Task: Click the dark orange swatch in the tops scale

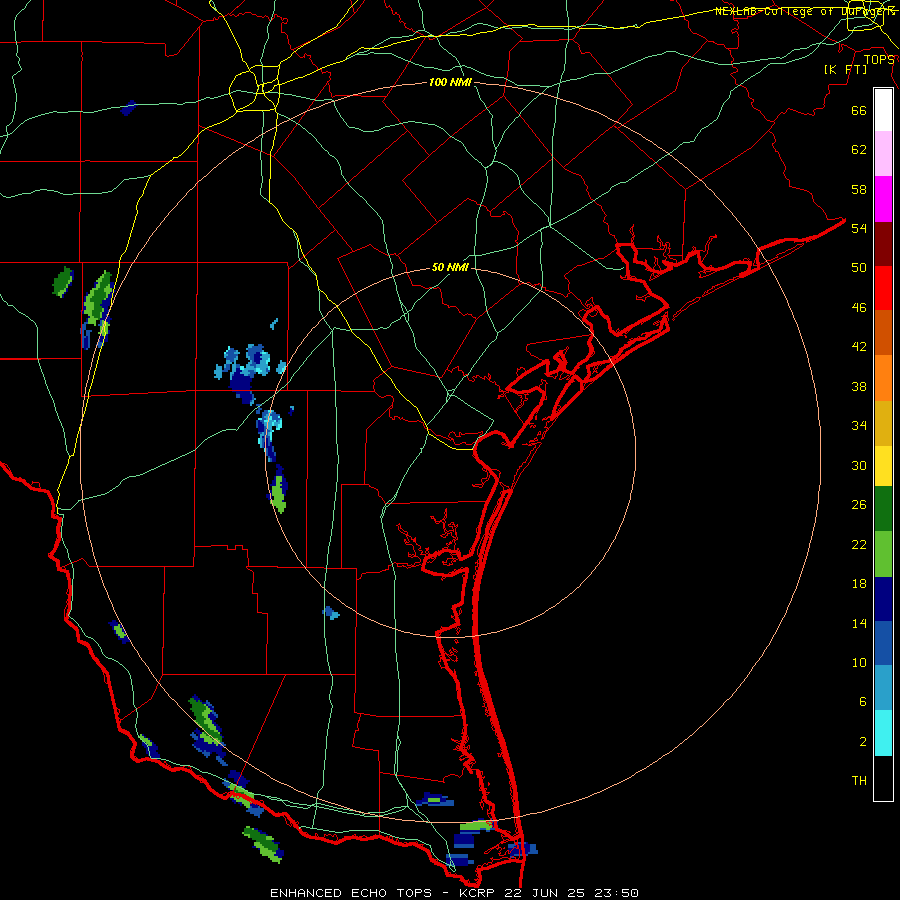Action: click(x=883, y=332)
